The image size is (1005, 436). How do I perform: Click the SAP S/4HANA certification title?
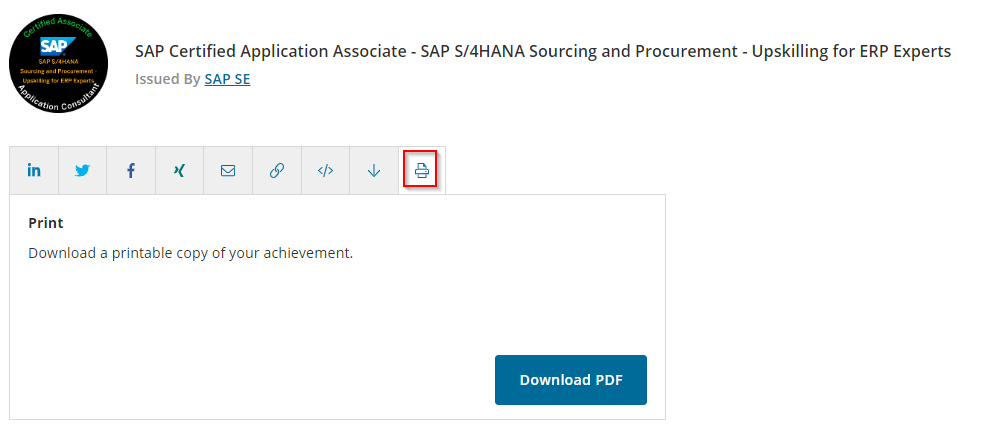point(542,52)
